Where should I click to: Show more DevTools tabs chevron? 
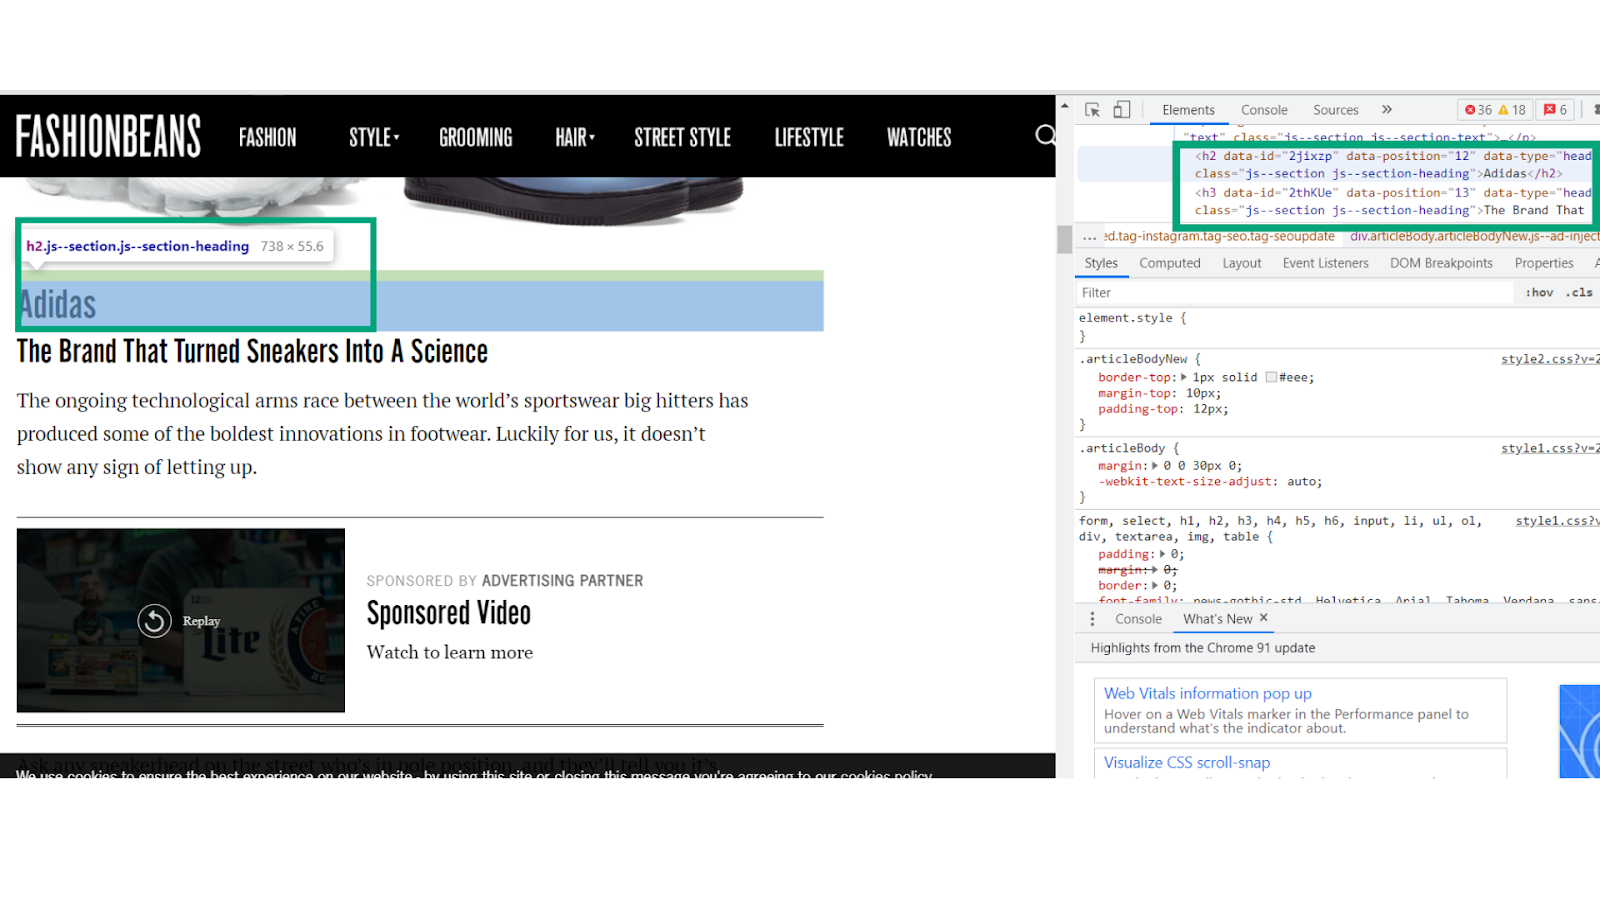coord(1387,110)
